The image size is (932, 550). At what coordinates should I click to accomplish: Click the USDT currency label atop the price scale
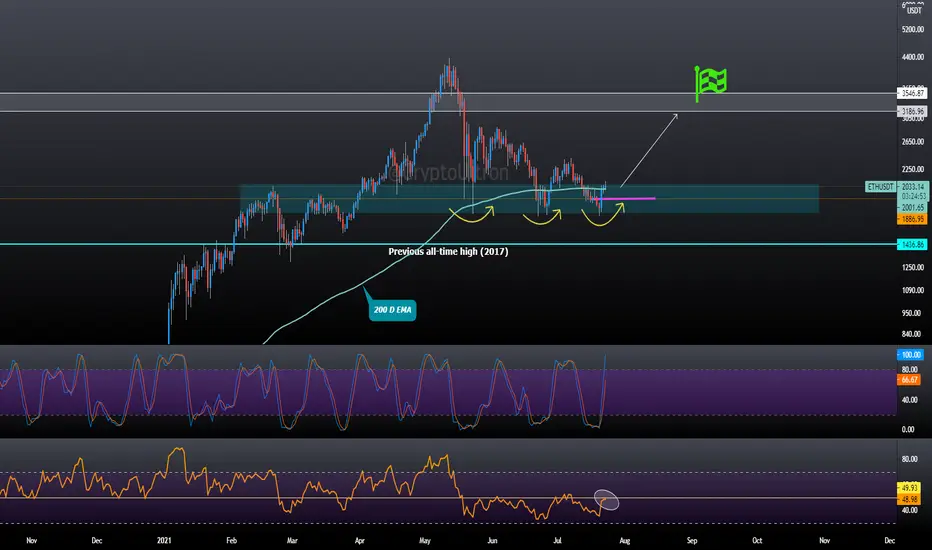point(914,10)
